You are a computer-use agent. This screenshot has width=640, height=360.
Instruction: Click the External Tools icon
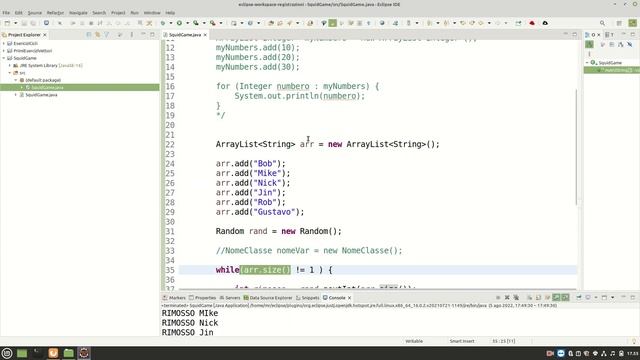(213, 23)
